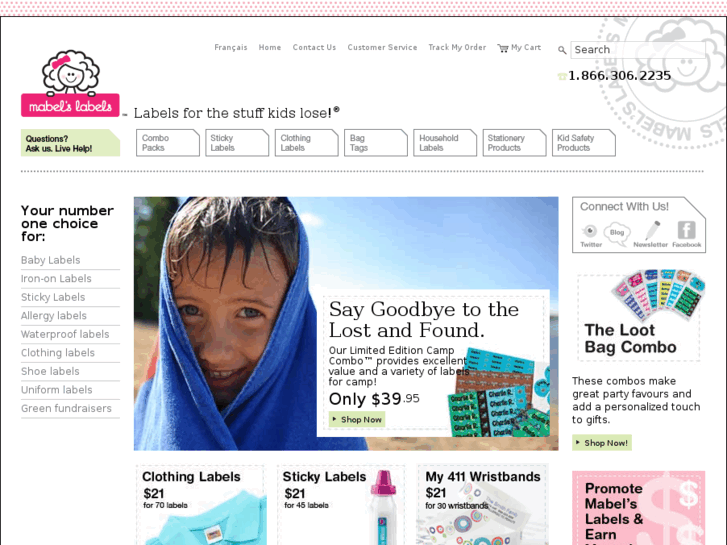Open the Combo Packs tab

pyautogui.click(x=168, y=143)
